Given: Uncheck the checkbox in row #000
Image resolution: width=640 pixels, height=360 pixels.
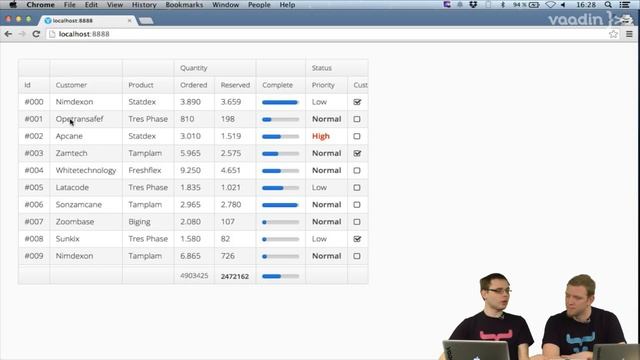Looking at the screenshot, I should (x=357, y=102).
